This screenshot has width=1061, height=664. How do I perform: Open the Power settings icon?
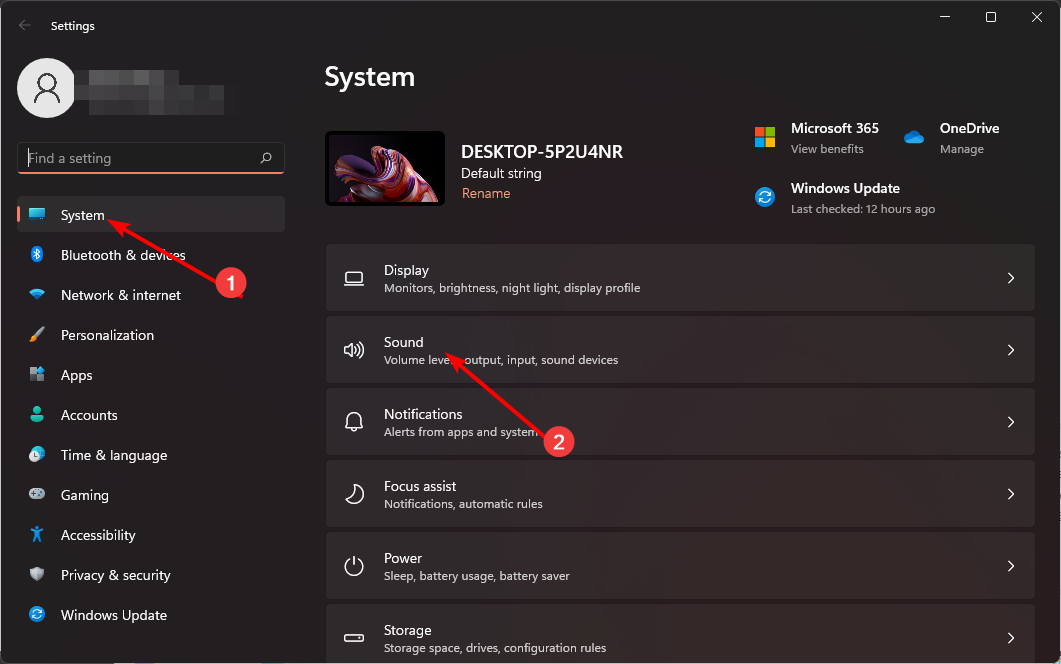(353, 565)
